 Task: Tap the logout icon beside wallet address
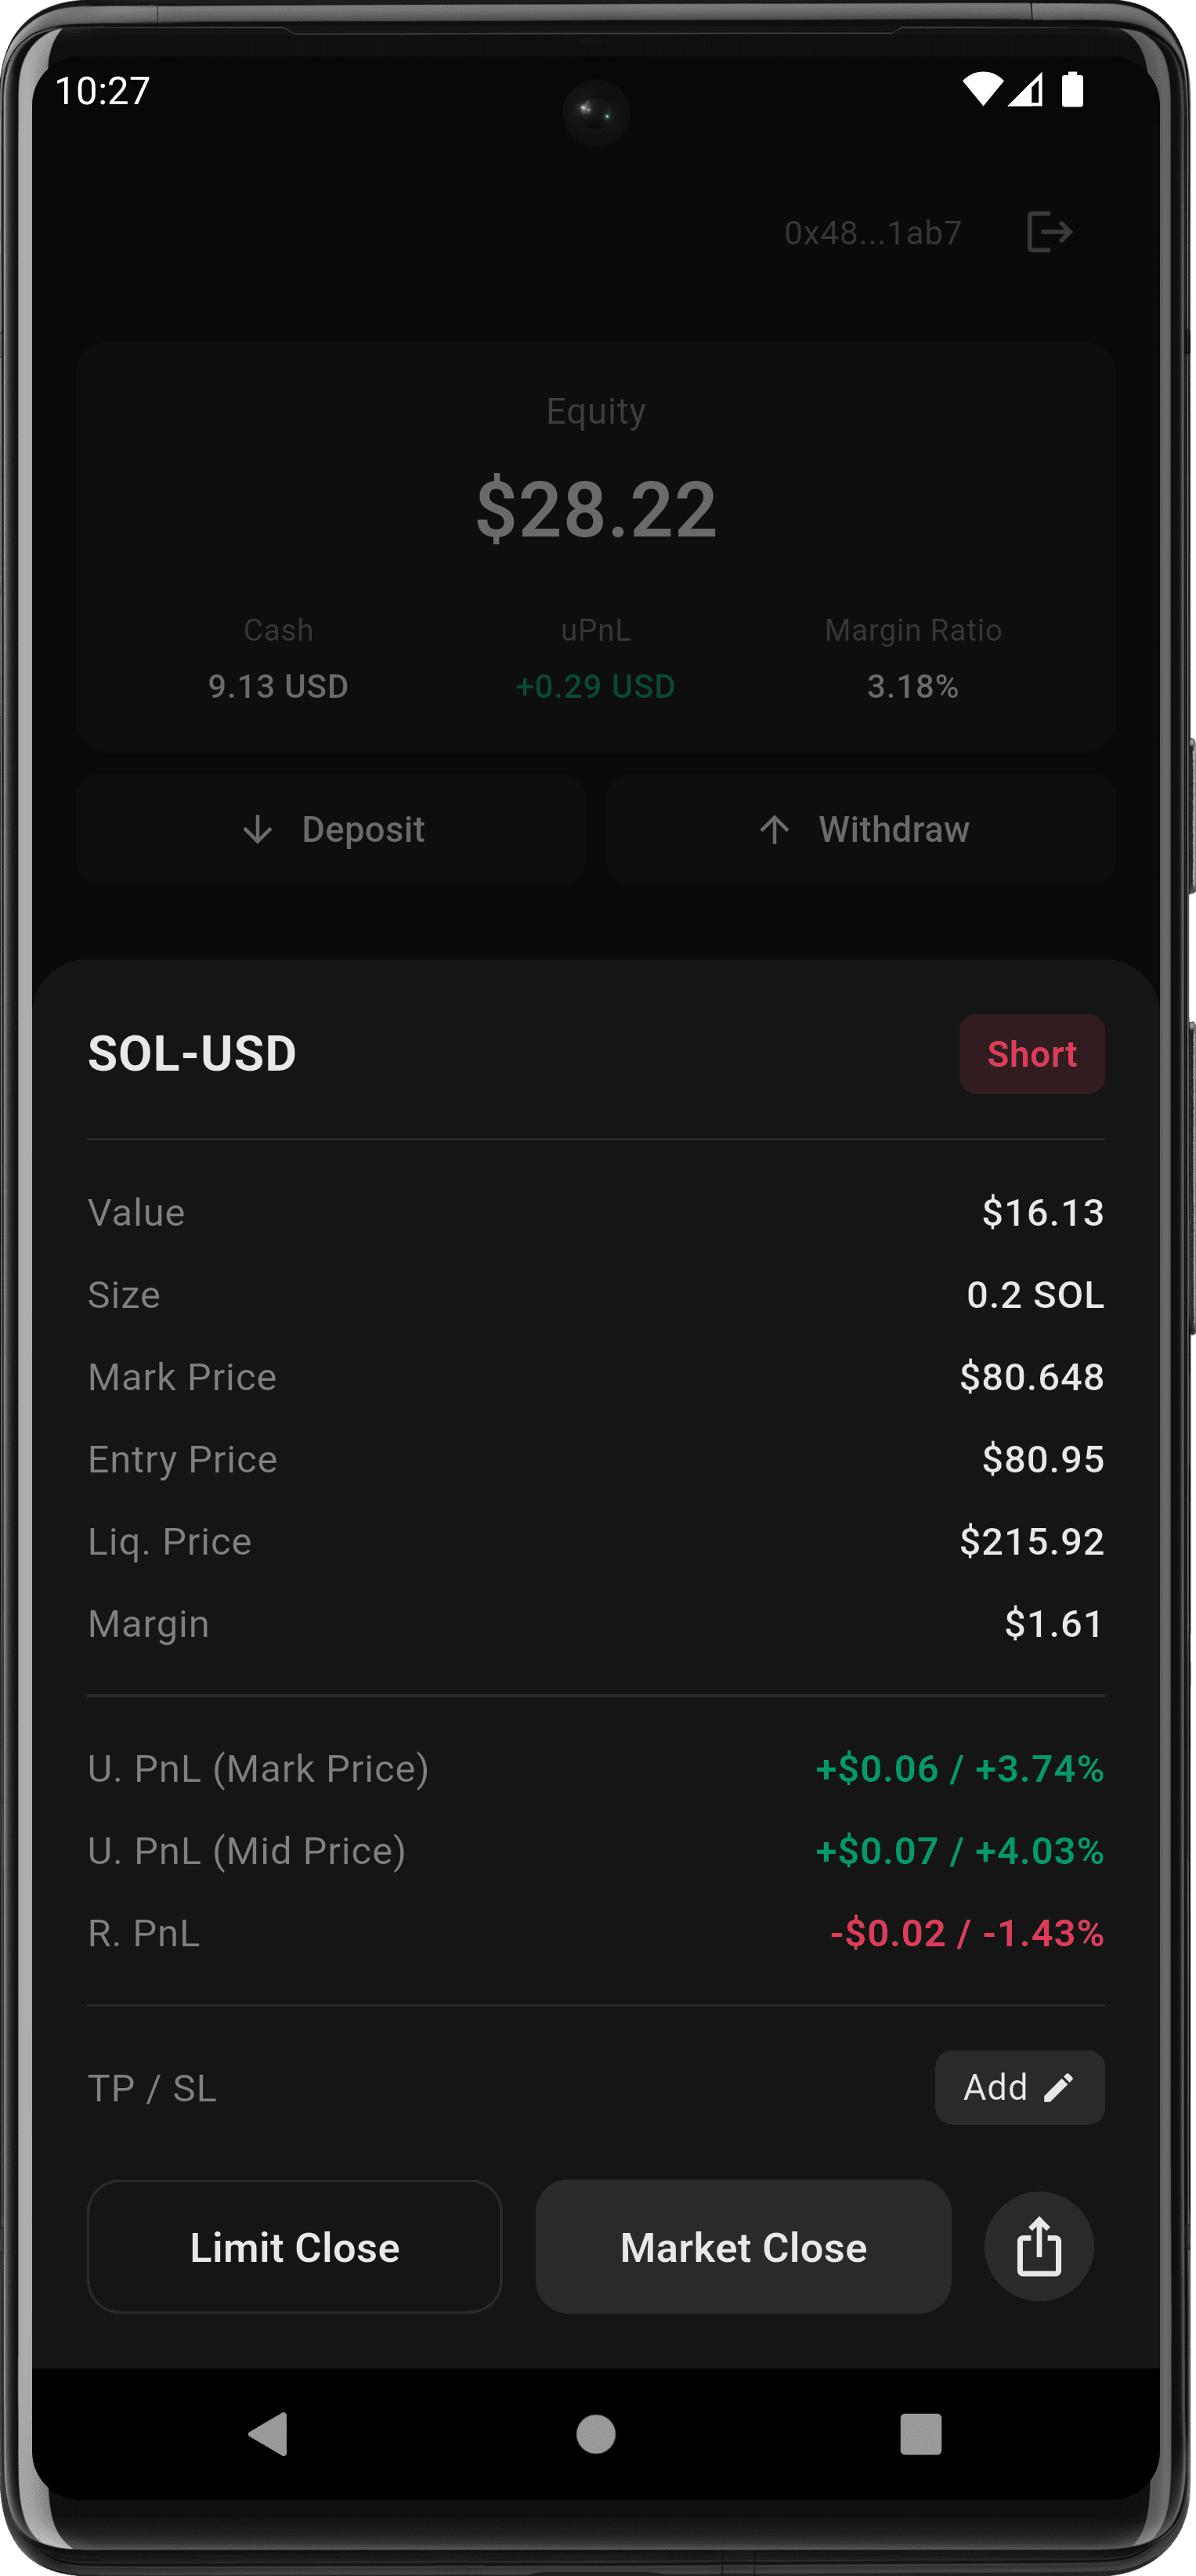click(1049, 232)
